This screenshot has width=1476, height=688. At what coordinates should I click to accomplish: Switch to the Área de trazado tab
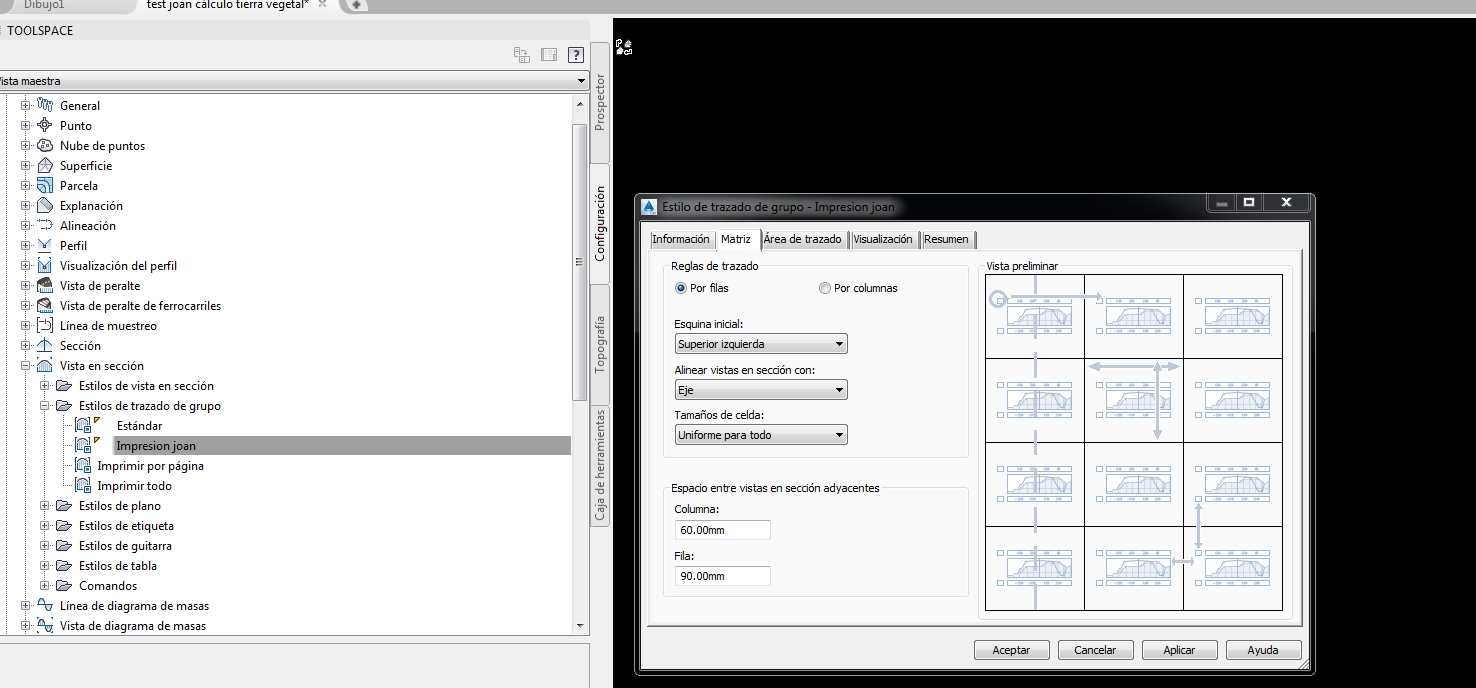coord(802,239)
